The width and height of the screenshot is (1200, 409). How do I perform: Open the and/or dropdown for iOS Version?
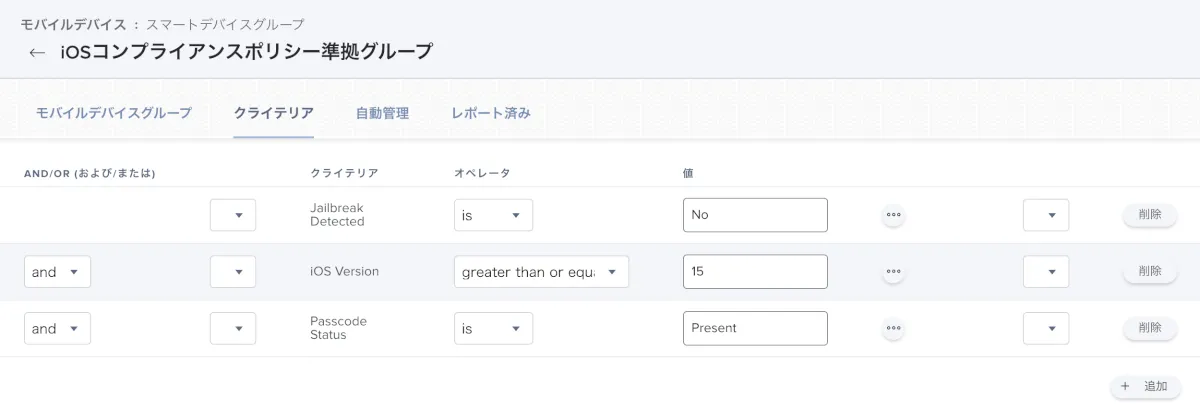click(x=57, y=272)
